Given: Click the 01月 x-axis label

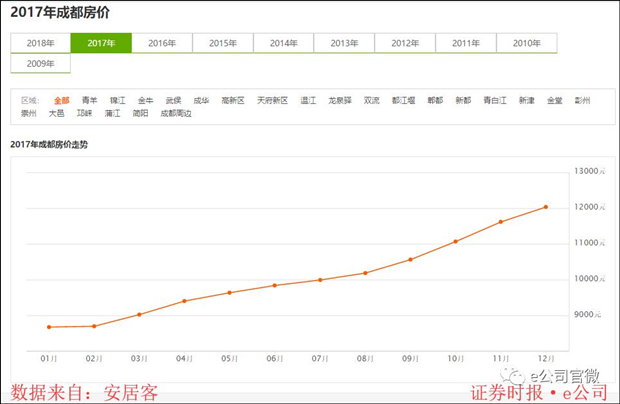Looking at the screenshot, I should click(x=49, y=359).
